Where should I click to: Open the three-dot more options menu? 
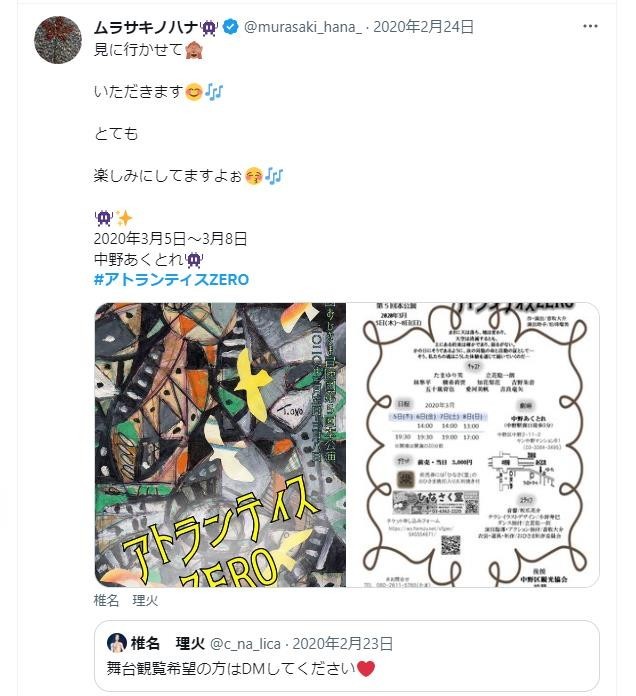pyautogui.click(x=590, y=27)
